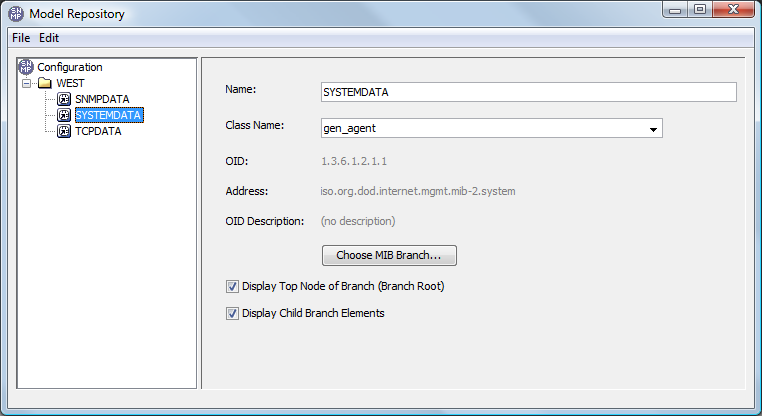This screenshot has height=416, width=762.
Task: Open the Edit menu
Action: click(49, 38)
